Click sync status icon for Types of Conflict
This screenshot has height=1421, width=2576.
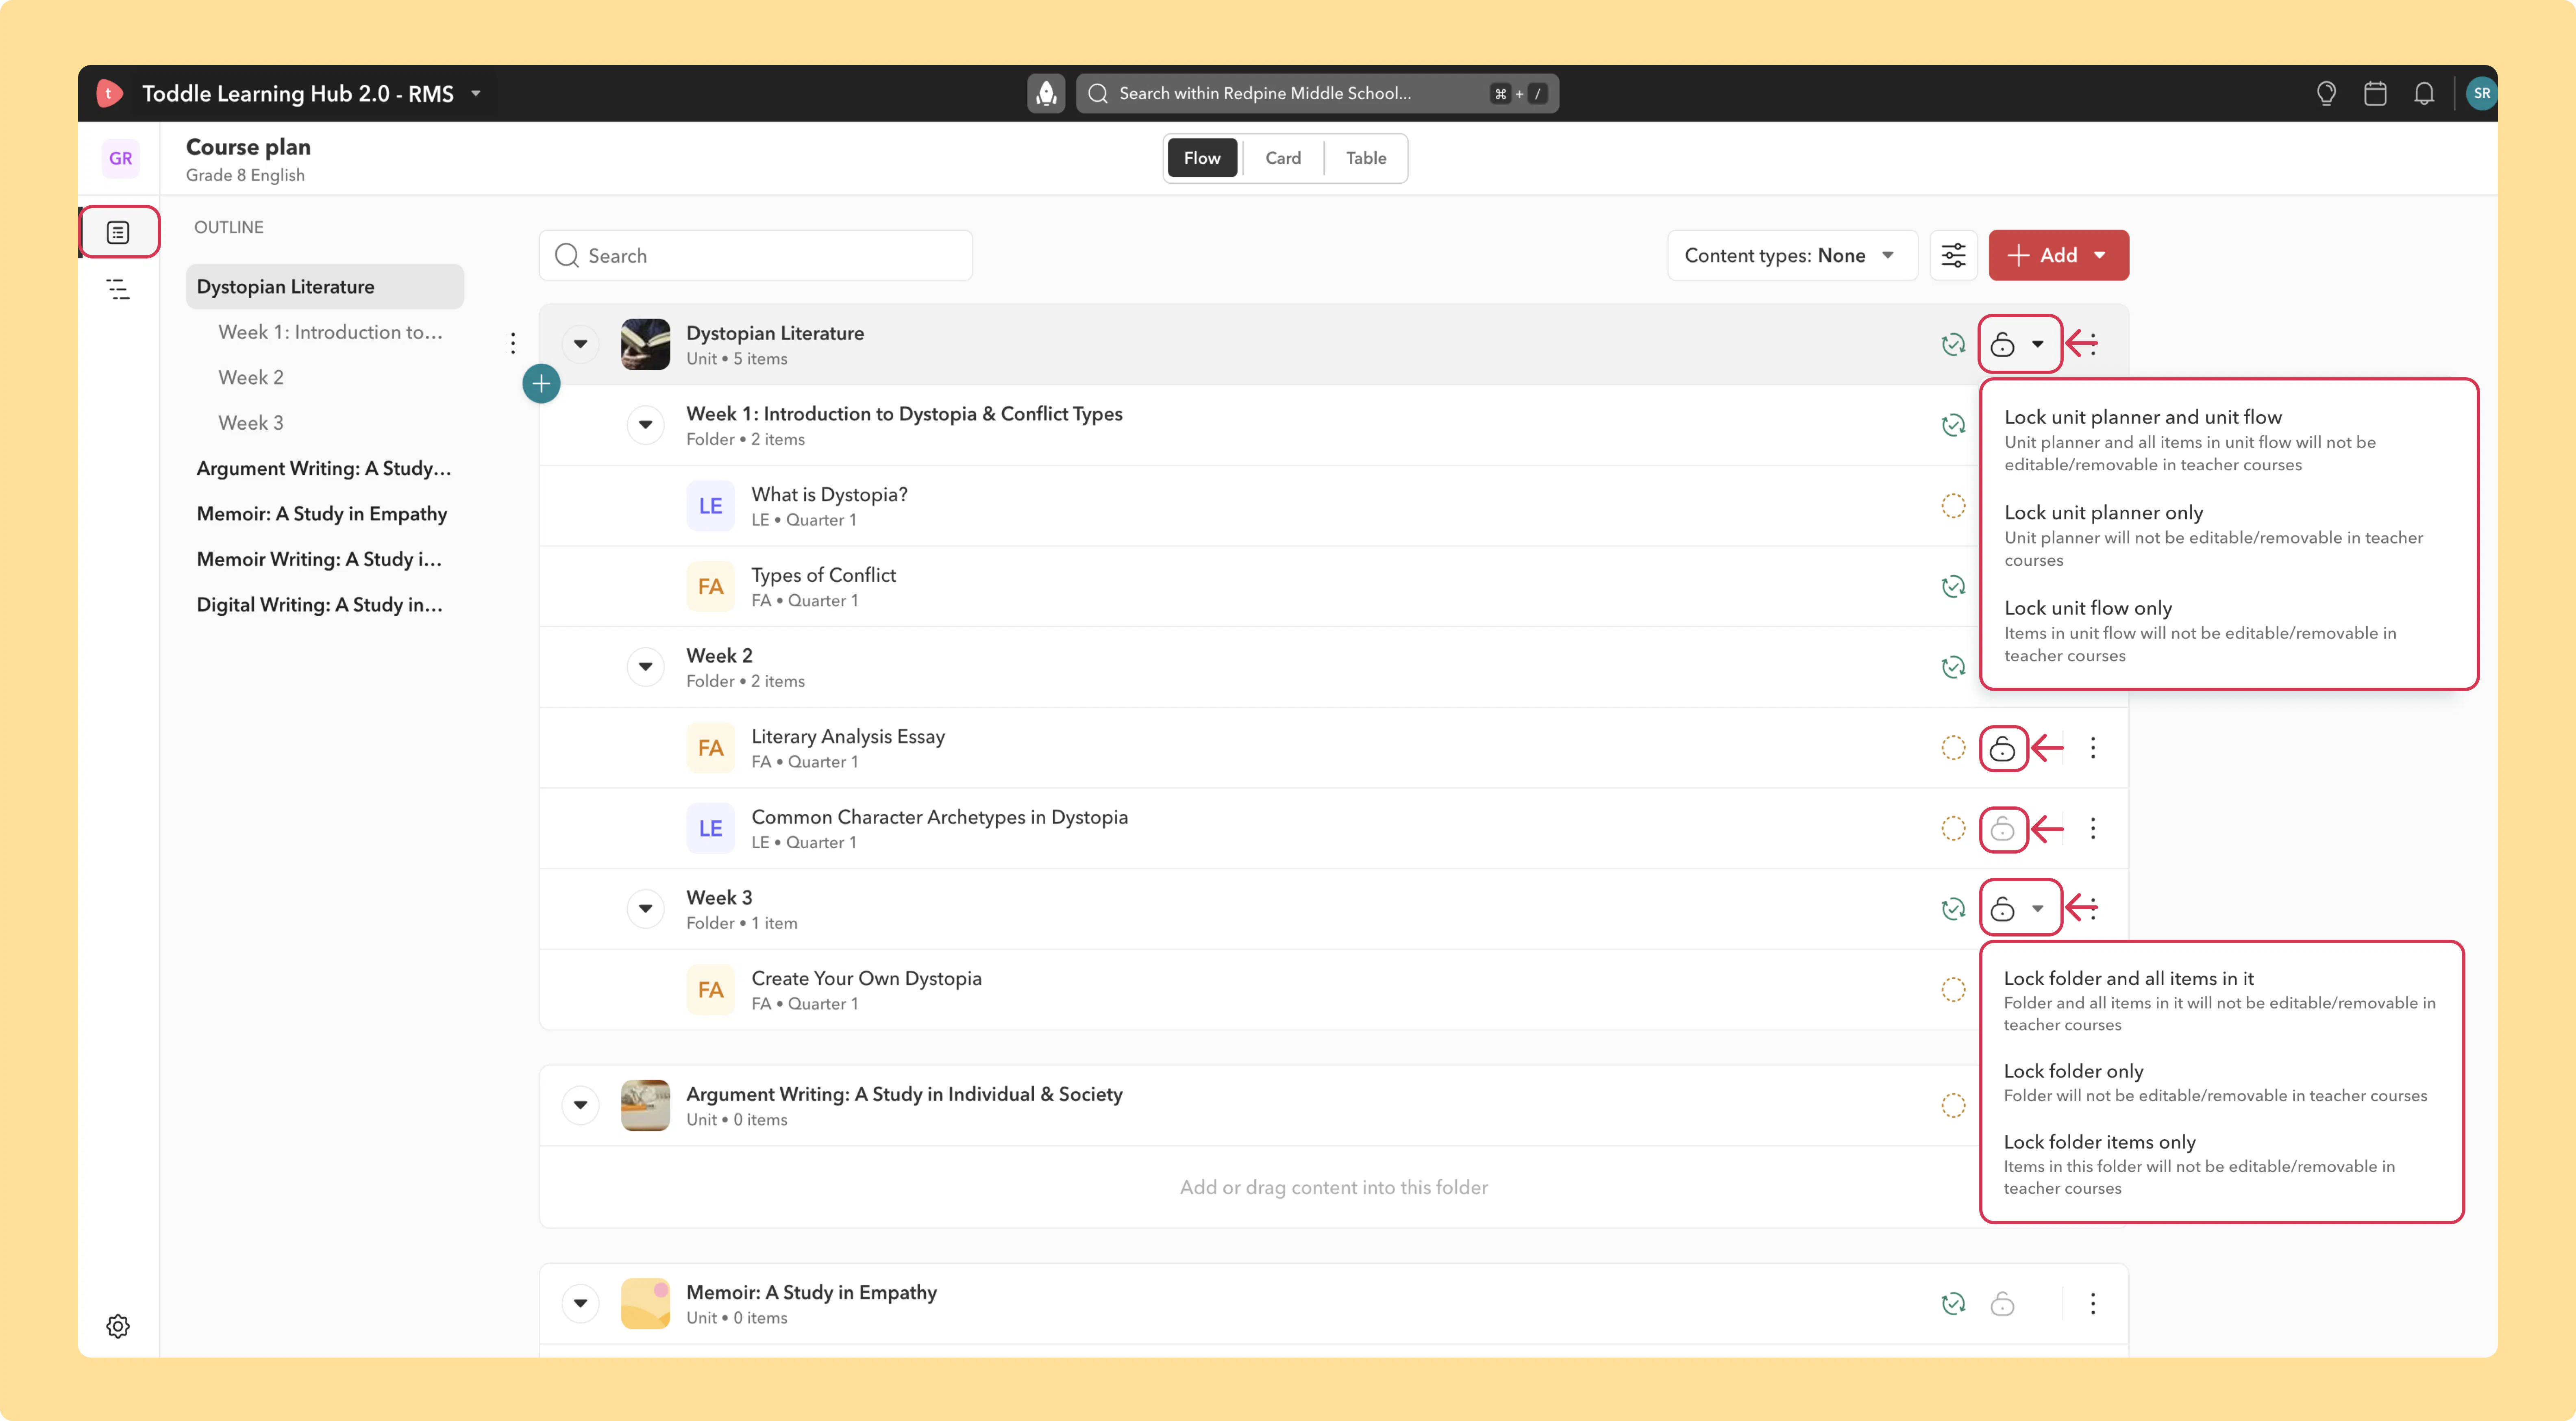click(1953, 586)
